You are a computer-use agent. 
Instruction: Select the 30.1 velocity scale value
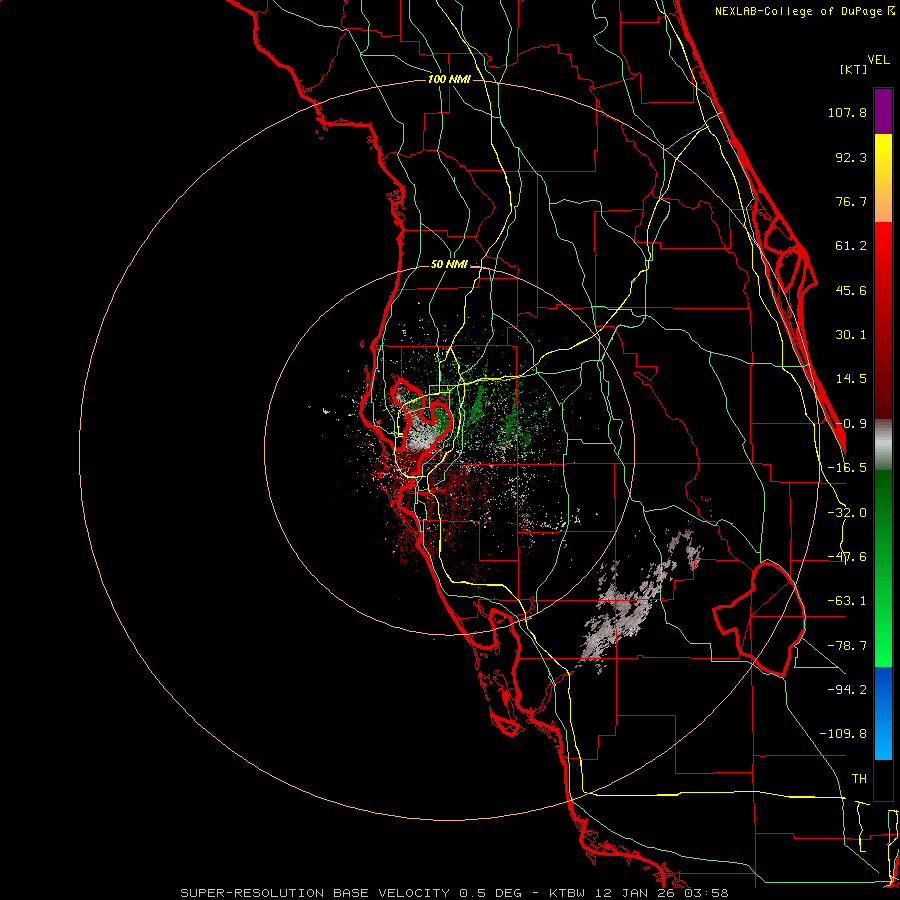pyautogui.click(x=851, y=335)
